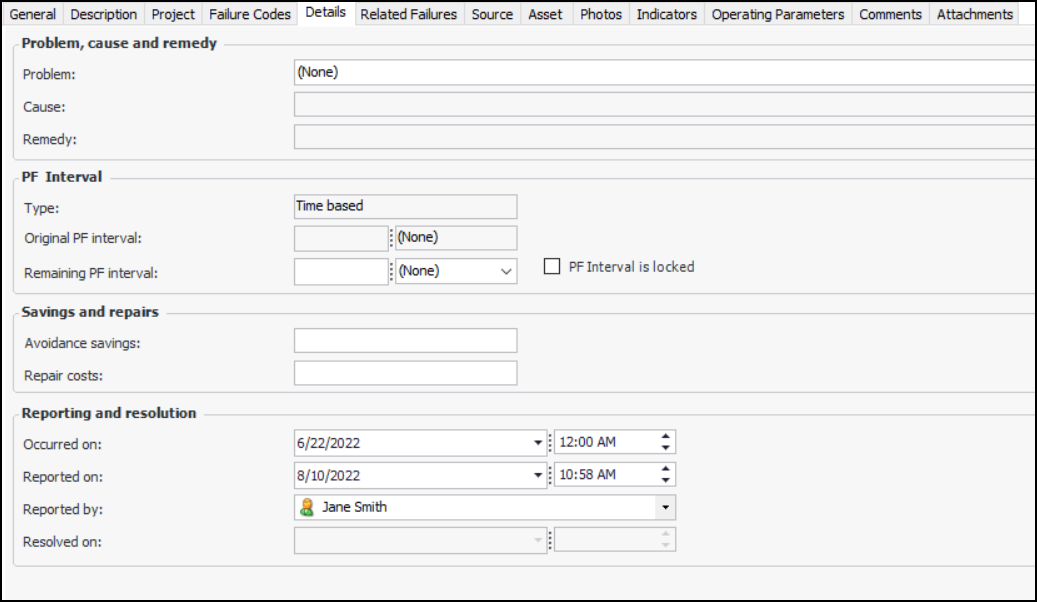Click the Reported by name Jane Smith
1037x602 pixels.
[x=354, y=507]
